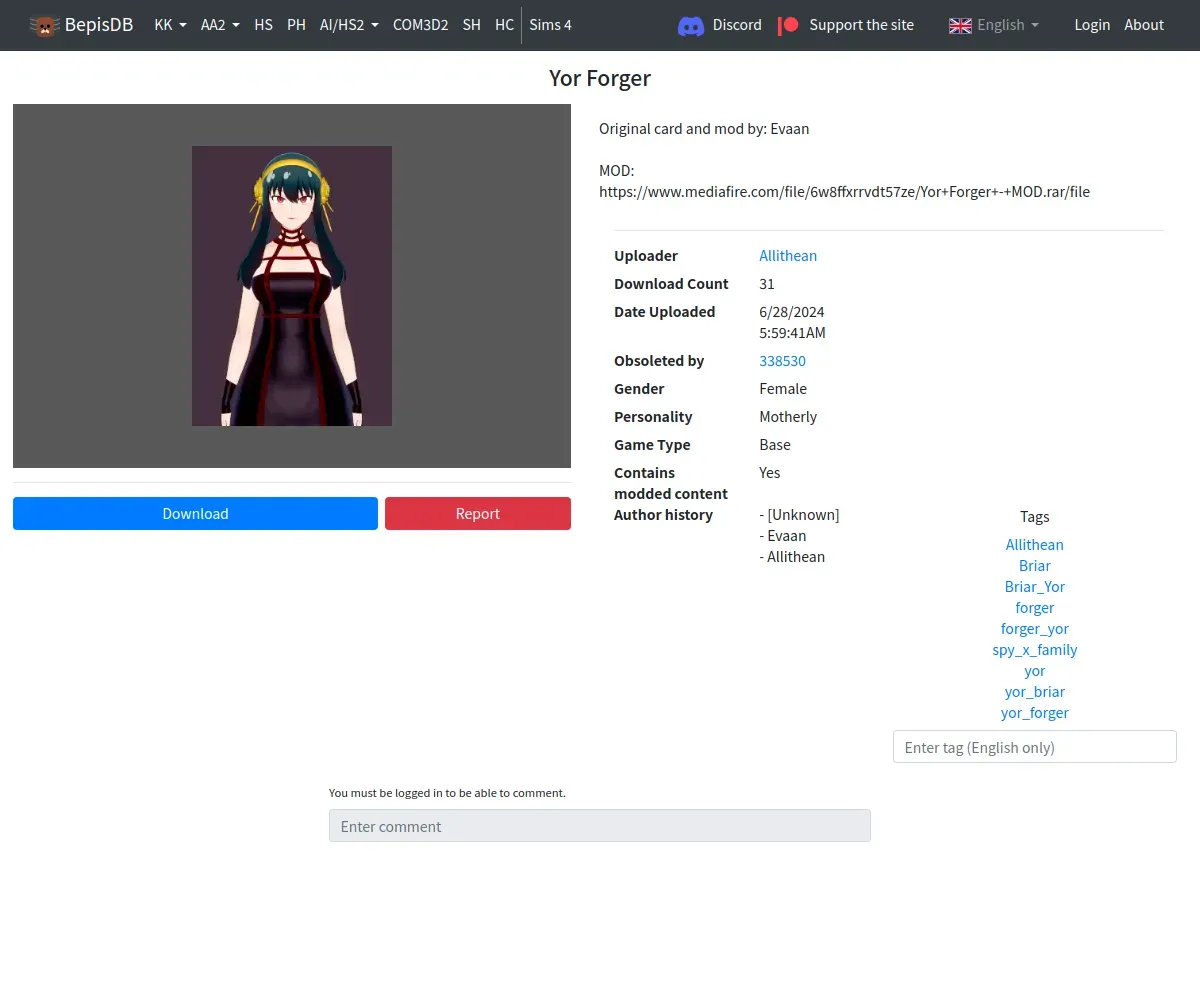Go to the PH section
This screenshot has height=1000, width=1200.
click(x=296, y=25)
